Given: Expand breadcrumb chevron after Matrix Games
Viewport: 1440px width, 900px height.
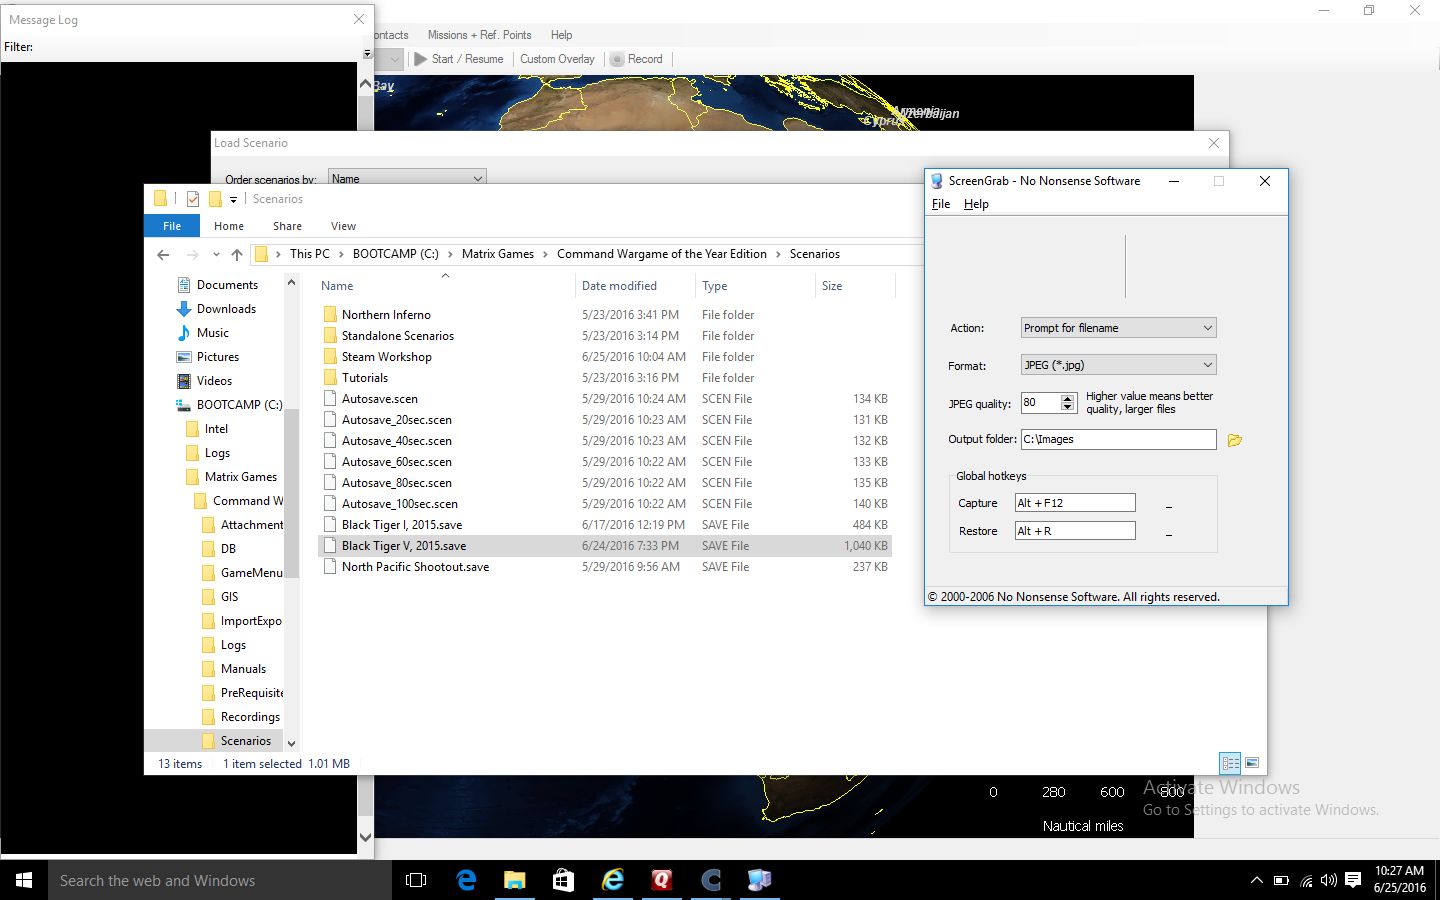Looking at the screenshot, I should (x=546, y=254).
